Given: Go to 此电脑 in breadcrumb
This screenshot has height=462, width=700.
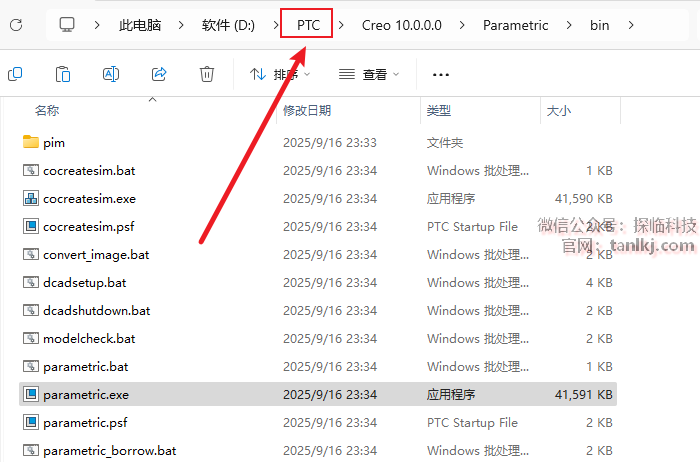Looking at the screenshot, I should click(x=140, y=25).
